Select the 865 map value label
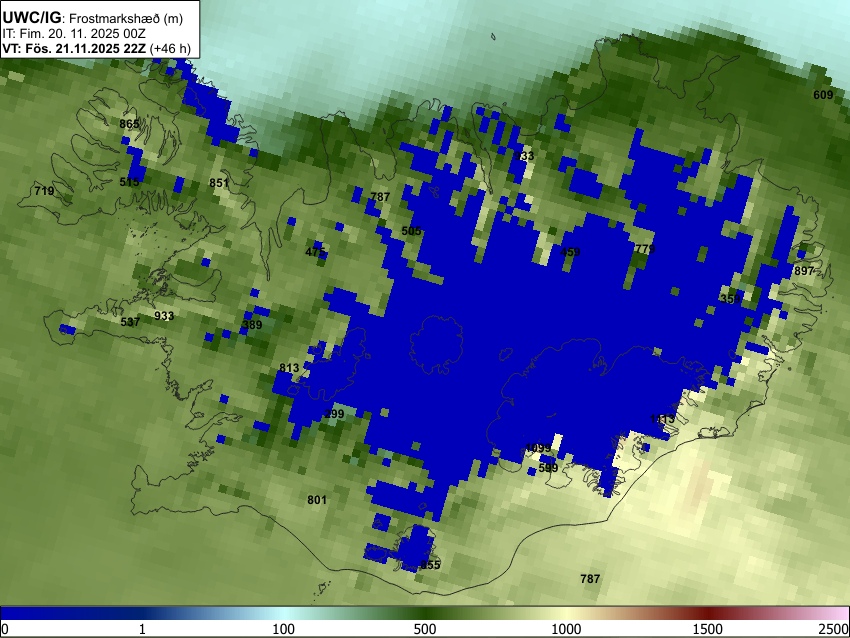Image resolution: width=850 pixels, height=638 pixels. click(x=130, y=124)
